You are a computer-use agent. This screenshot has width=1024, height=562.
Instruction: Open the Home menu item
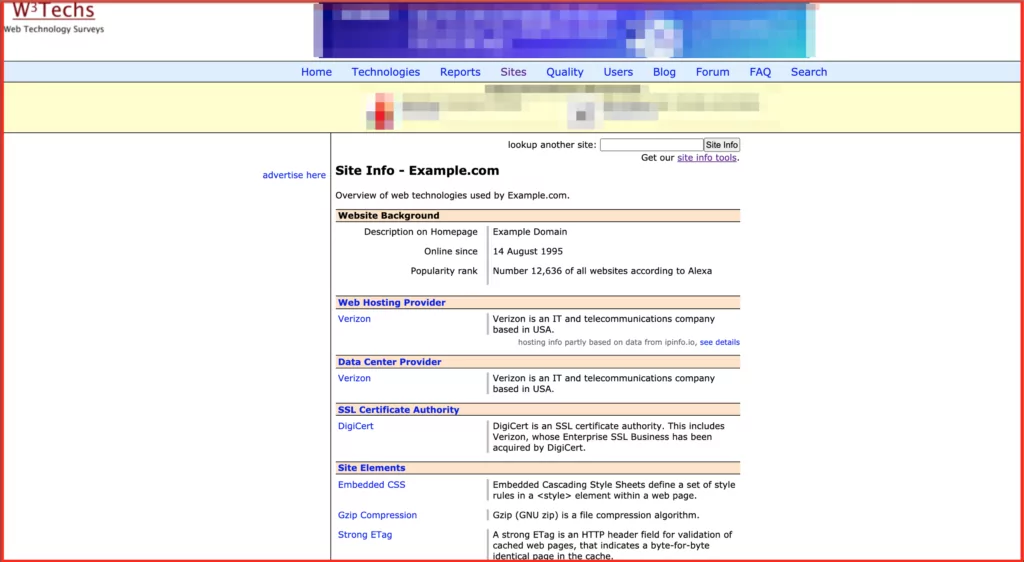point(316,72)
